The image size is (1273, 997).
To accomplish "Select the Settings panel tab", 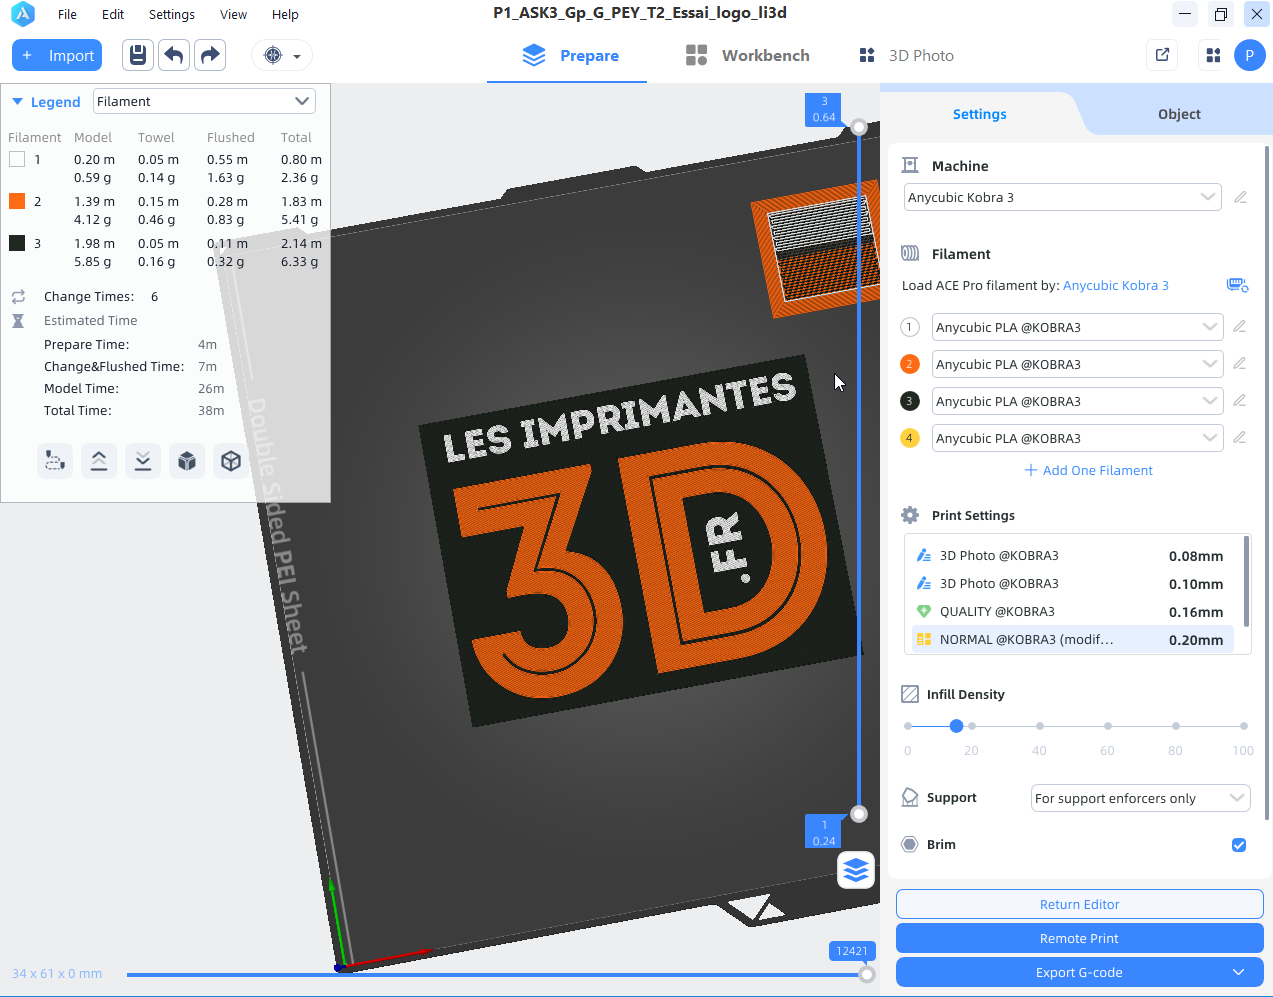I will (979, 114).
